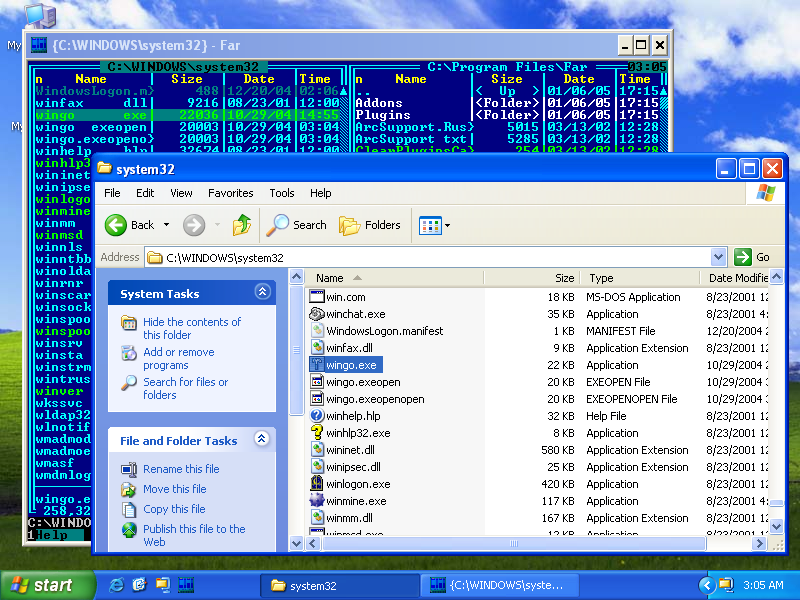Viewport: 800px width, 600px height.
Task: Select the winmm.dll file icon
Action: tap(317, 518)
